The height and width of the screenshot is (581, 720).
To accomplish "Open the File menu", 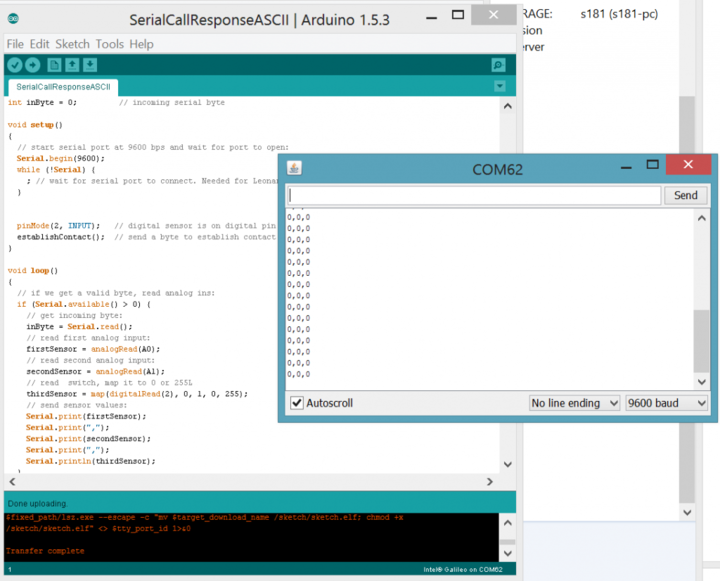I will 15,44.
